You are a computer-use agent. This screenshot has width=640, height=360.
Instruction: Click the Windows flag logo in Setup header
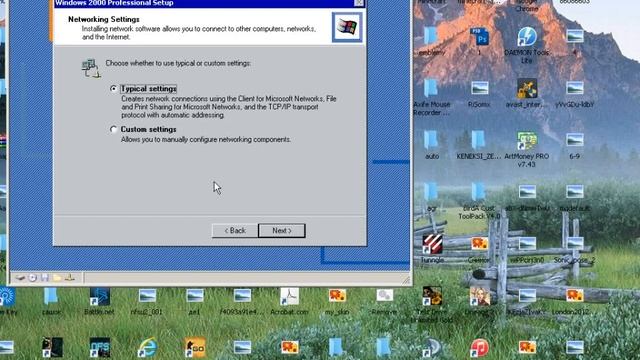(x=347, y=27)
